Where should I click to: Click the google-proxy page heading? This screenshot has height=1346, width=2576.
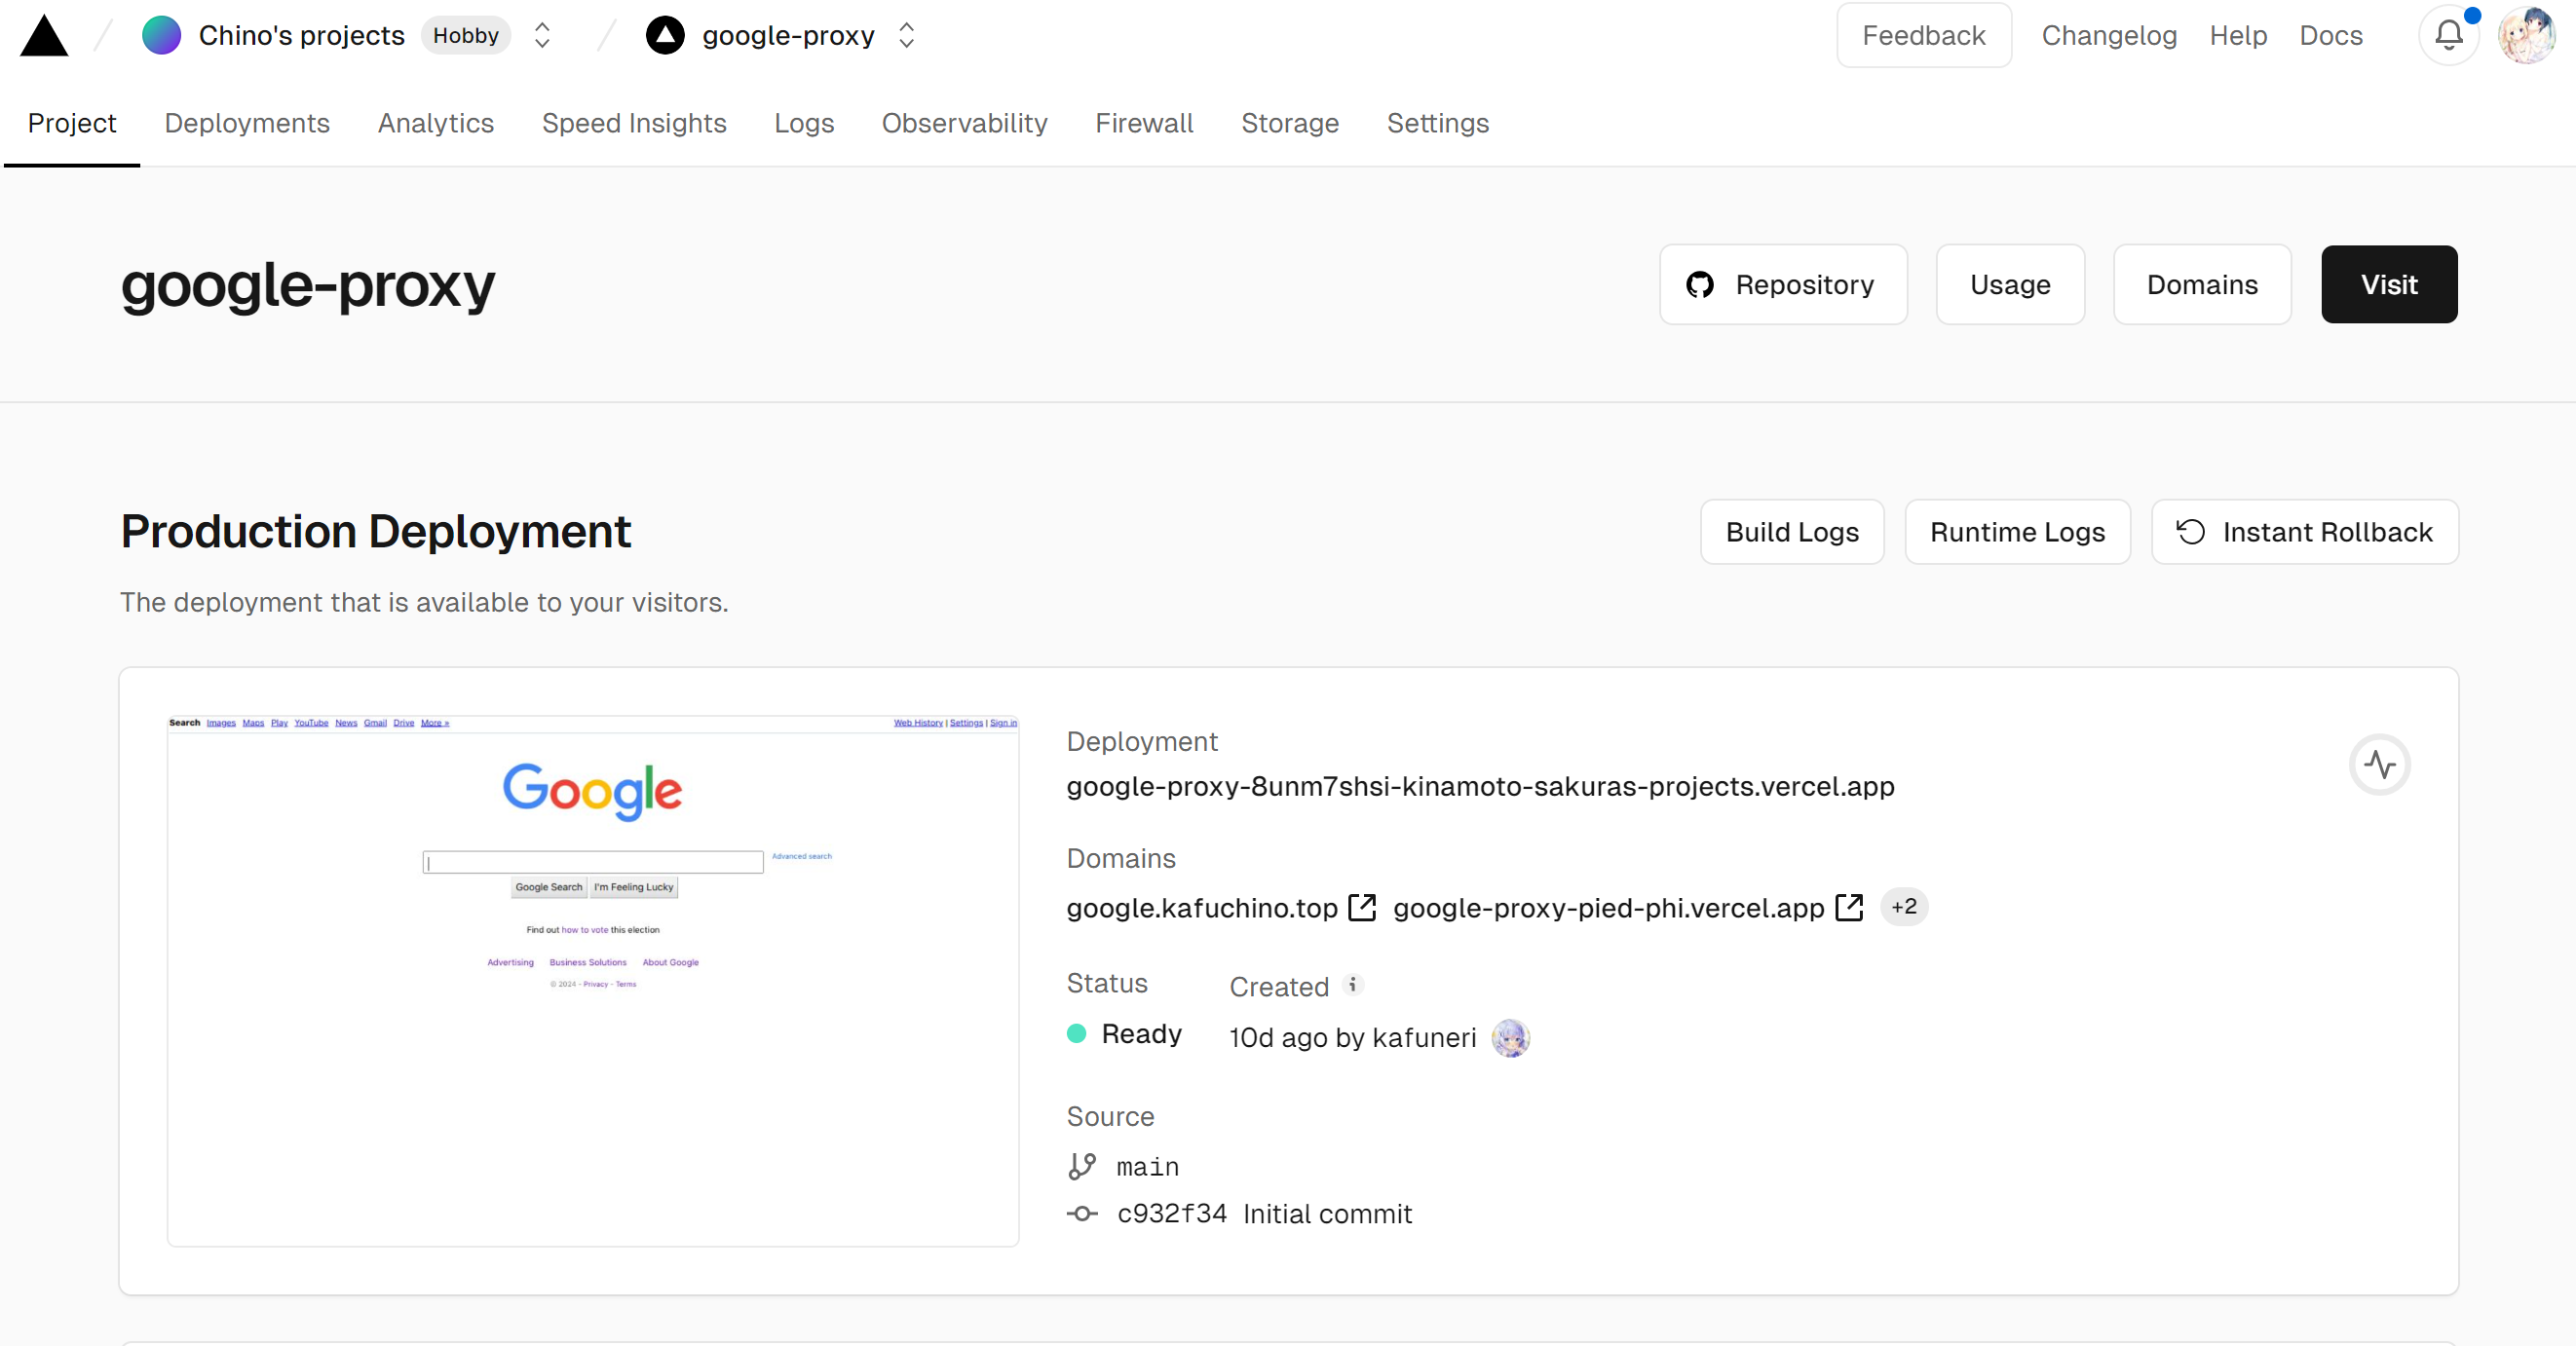[x=308, y=285]
